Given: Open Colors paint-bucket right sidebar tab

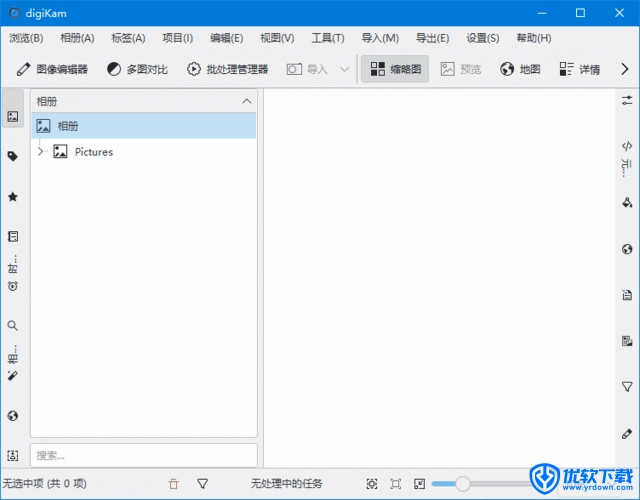Looking at the screenshot, I should pyautogui.click(x=627, y=202).
